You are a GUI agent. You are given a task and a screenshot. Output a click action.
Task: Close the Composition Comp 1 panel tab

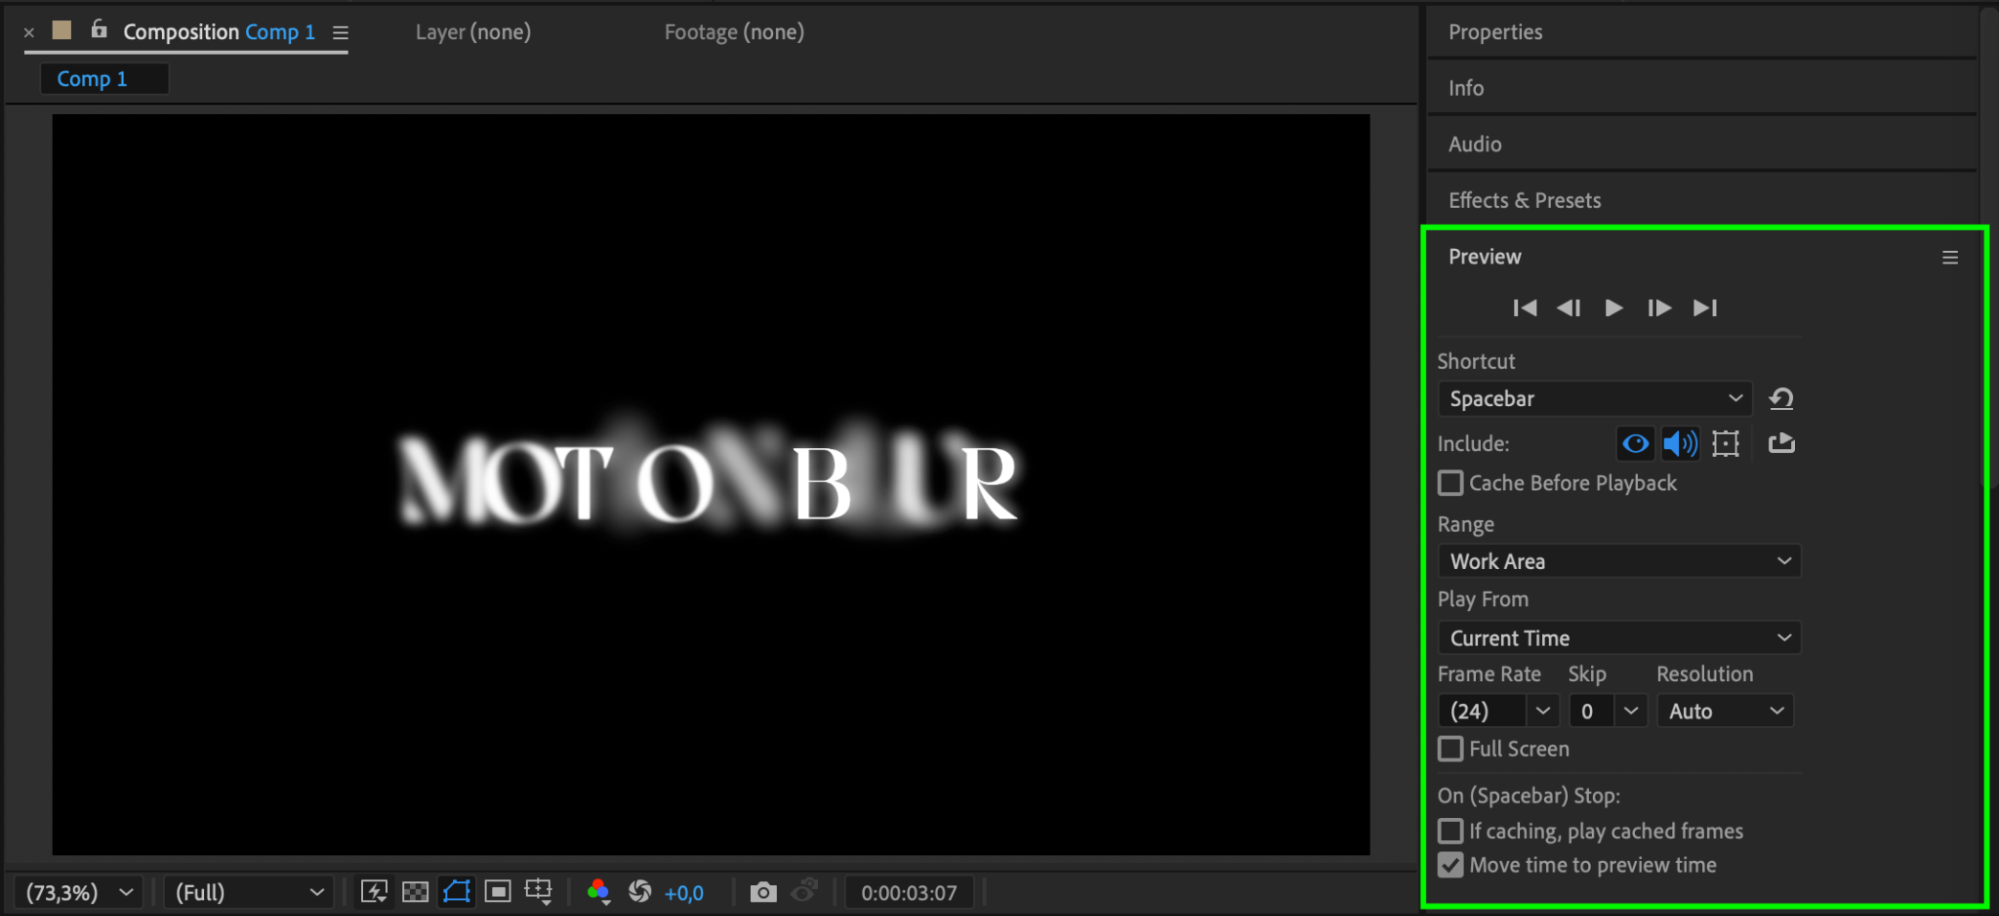tap(29, 32)
